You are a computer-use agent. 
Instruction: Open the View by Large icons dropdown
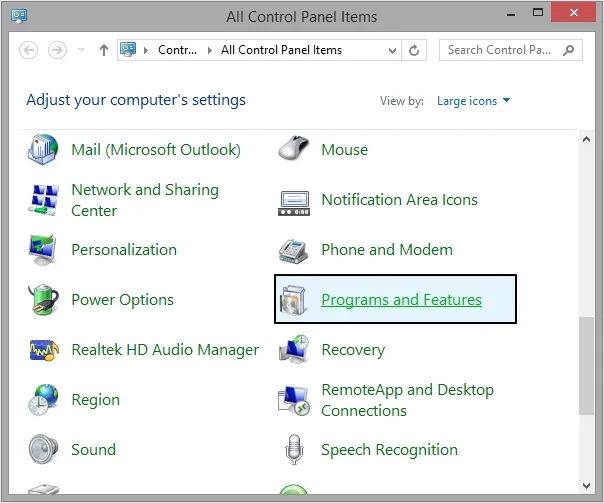click(473, 101)
